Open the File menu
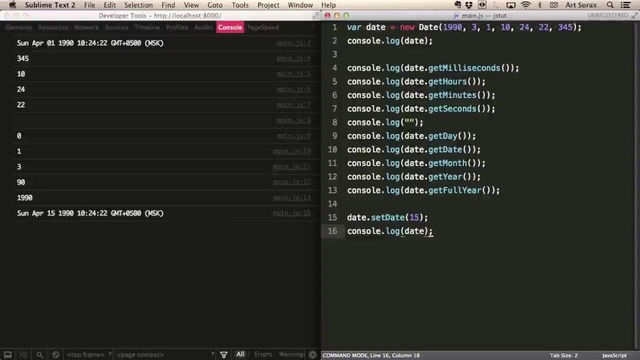 (89, 5)
